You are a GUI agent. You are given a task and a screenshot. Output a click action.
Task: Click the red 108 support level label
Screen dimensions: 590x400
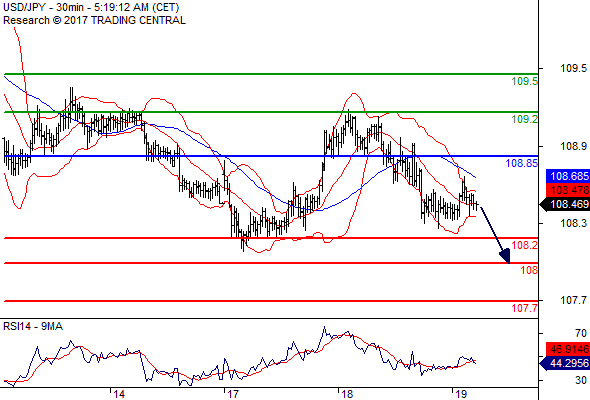click(x=529, y=270)
